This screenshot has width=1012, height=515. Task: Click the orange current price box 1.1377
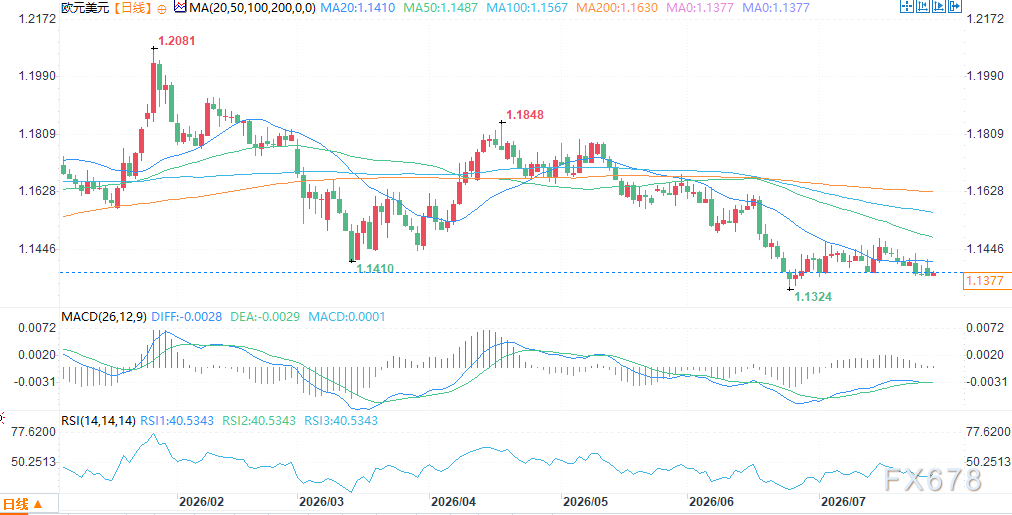click(x=986, y=280)
